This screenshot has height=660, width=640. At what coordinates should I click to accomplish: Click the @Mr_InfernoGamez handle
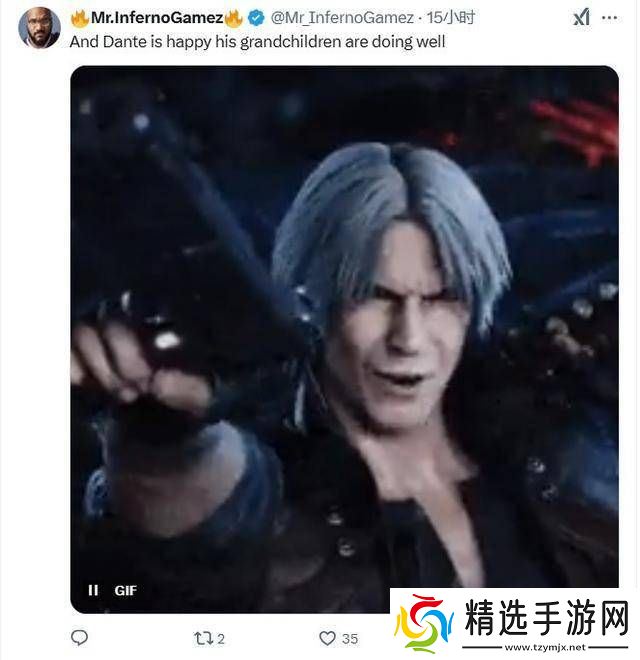342,18
